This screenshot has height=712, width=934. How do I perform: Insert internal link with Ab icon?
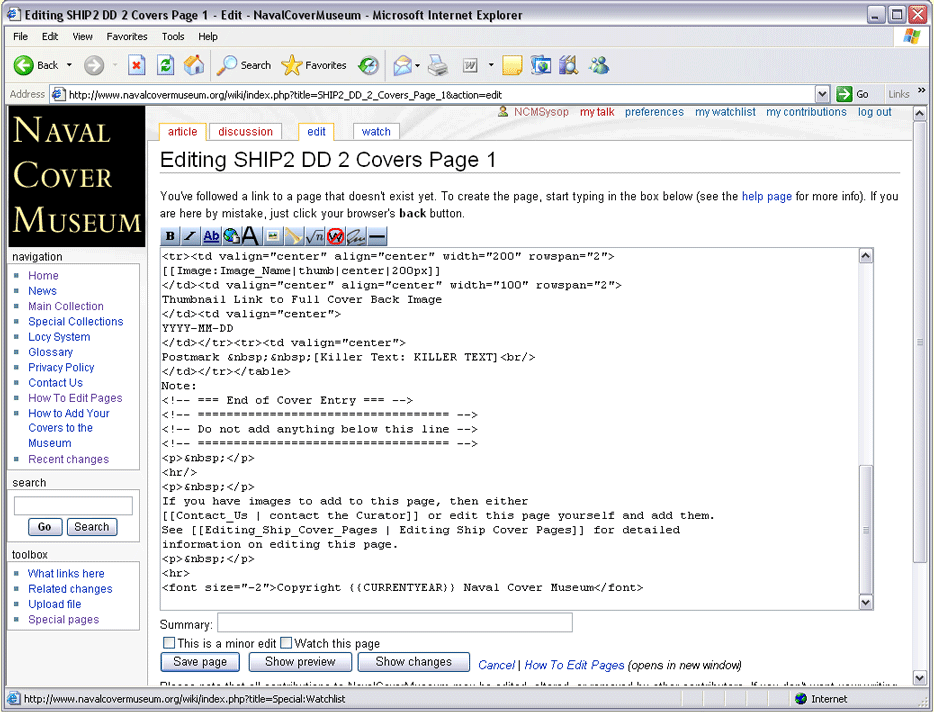[211, 237]
